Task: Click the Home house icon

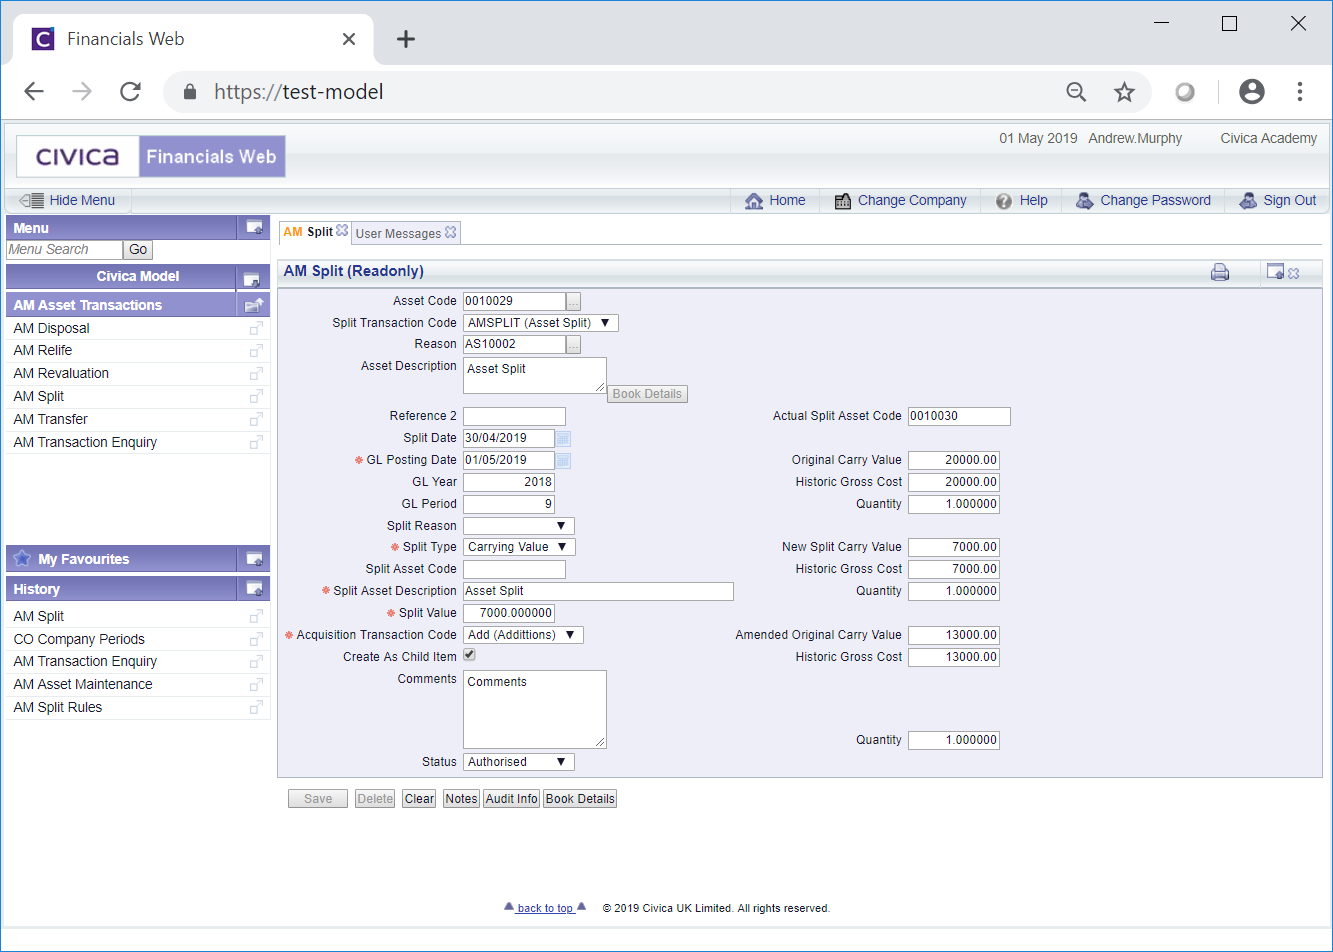Action: click(754, 201)
